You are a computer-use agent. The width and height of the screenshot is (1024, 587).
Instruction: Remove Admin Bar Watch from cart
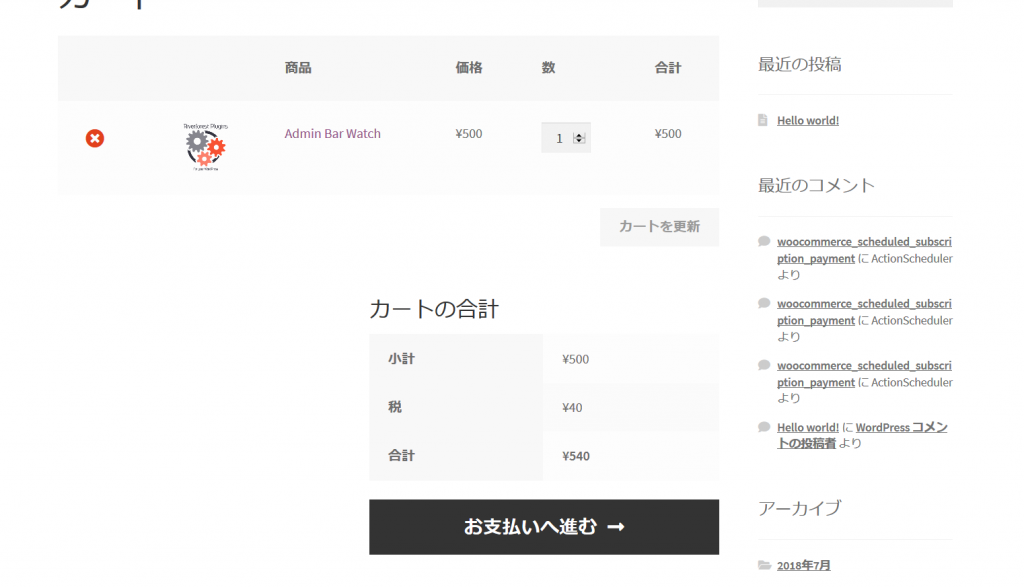click(95, 138)
